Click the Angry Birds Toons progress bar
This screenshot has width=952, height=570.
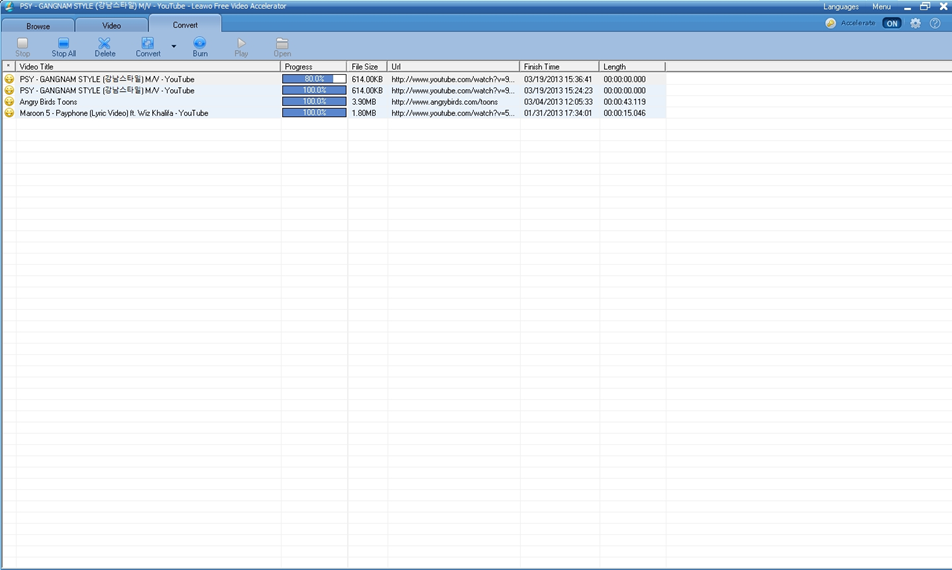tap(314, 101)
